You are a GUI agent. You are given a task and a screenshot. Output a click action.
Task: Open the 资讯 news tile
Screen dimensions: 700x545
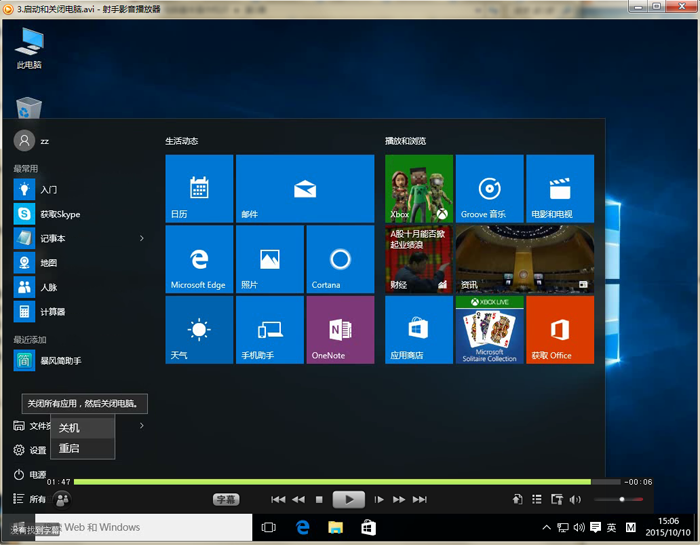tap(525, 259)
